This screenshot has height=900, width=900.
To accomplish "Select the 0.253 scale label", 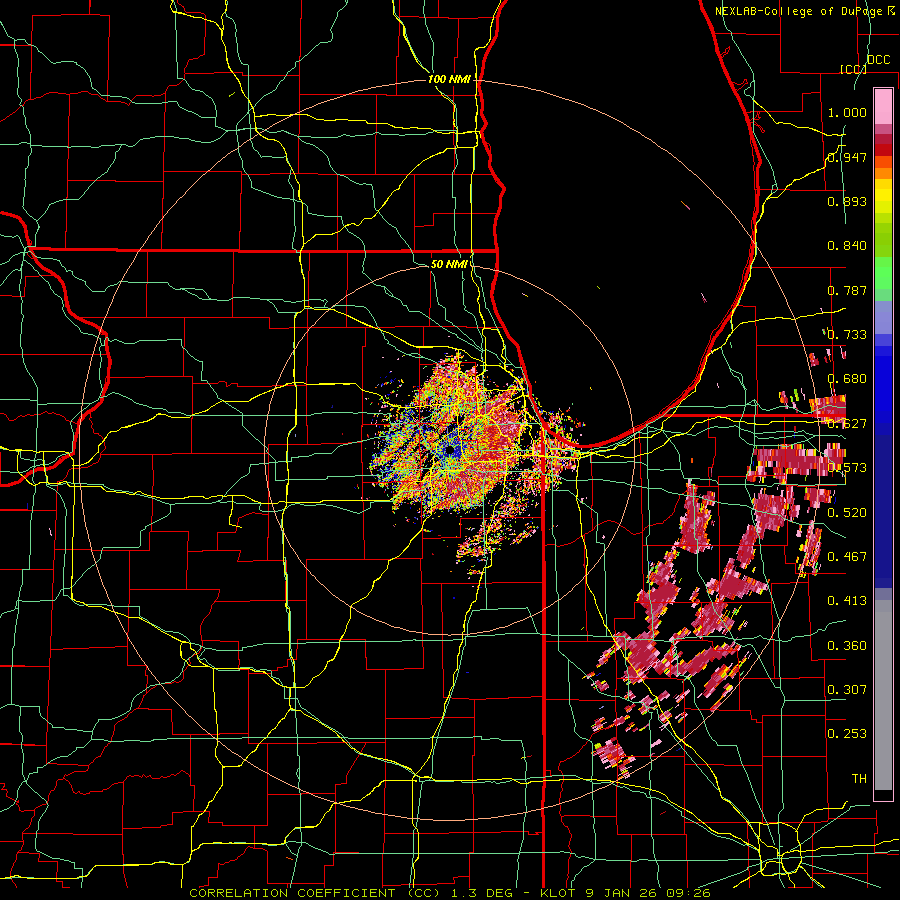I will point(847,734).
